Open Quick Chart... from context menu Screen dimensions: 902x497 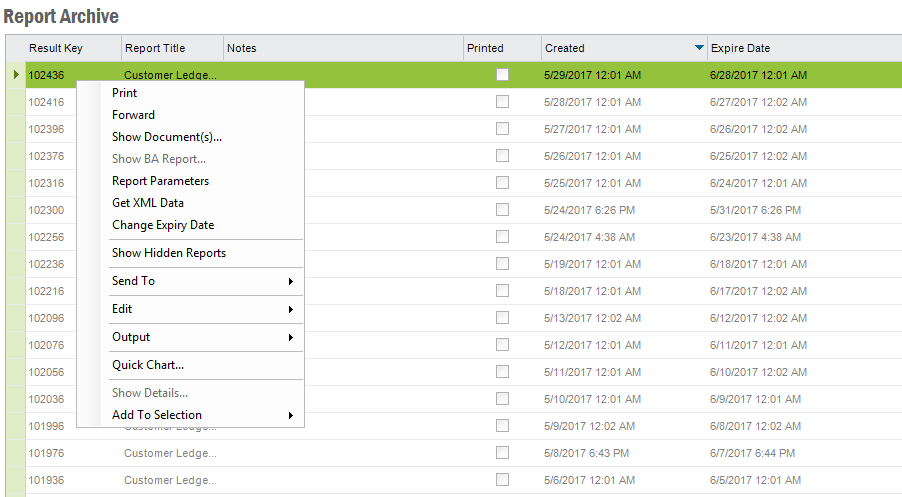(x=148, y=365)
